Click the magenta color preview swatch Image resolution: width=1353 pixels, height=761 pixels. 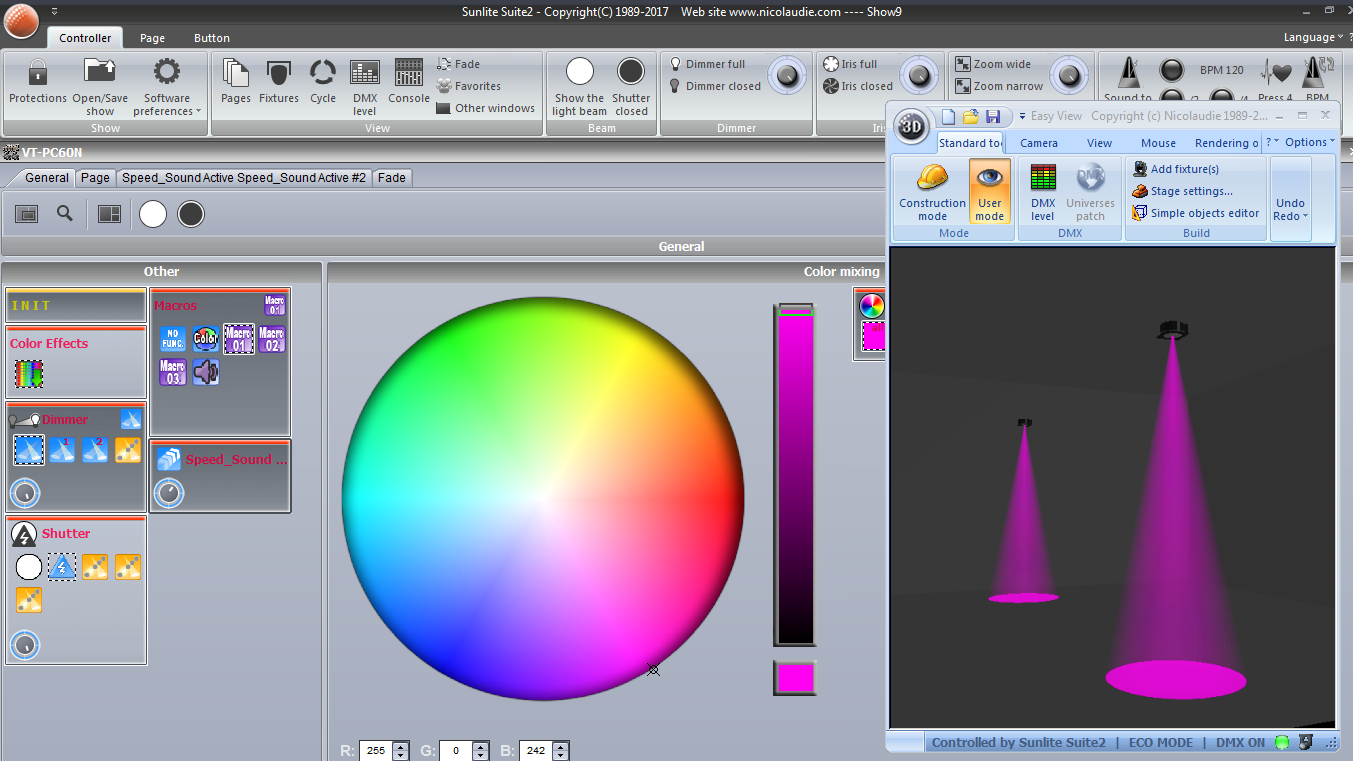(795, 678)
